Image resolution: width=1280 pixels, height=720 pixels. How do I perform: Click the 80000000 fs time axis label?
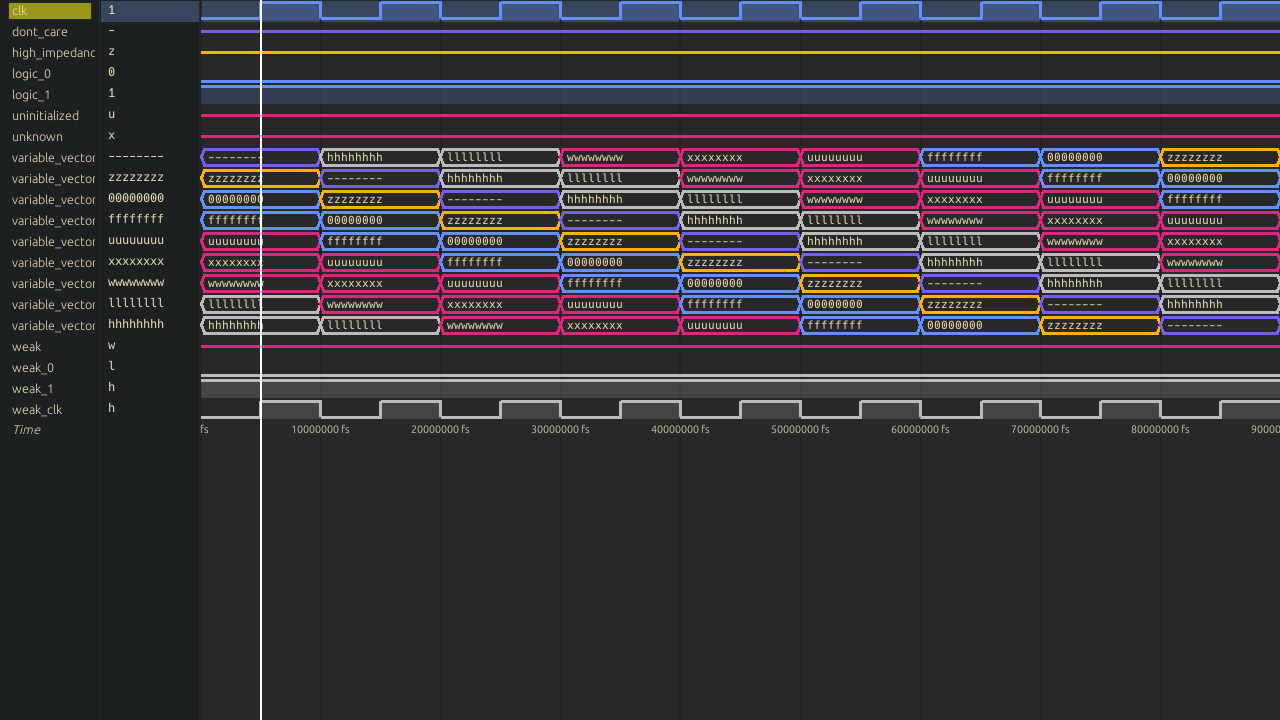click(x=1160, y=430)
